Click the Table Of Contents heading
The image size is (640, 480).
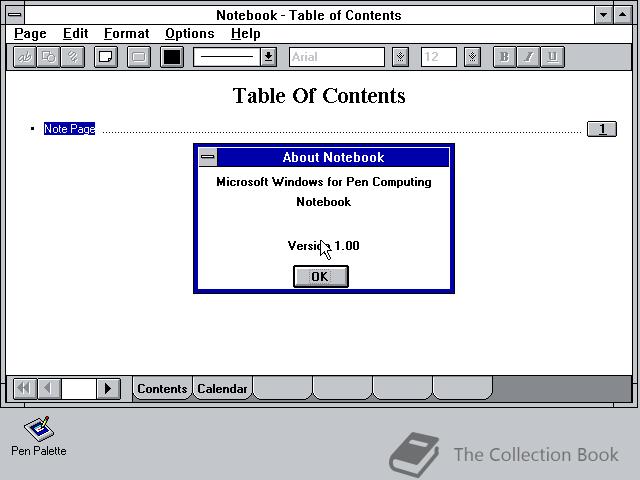coord(319,96)
